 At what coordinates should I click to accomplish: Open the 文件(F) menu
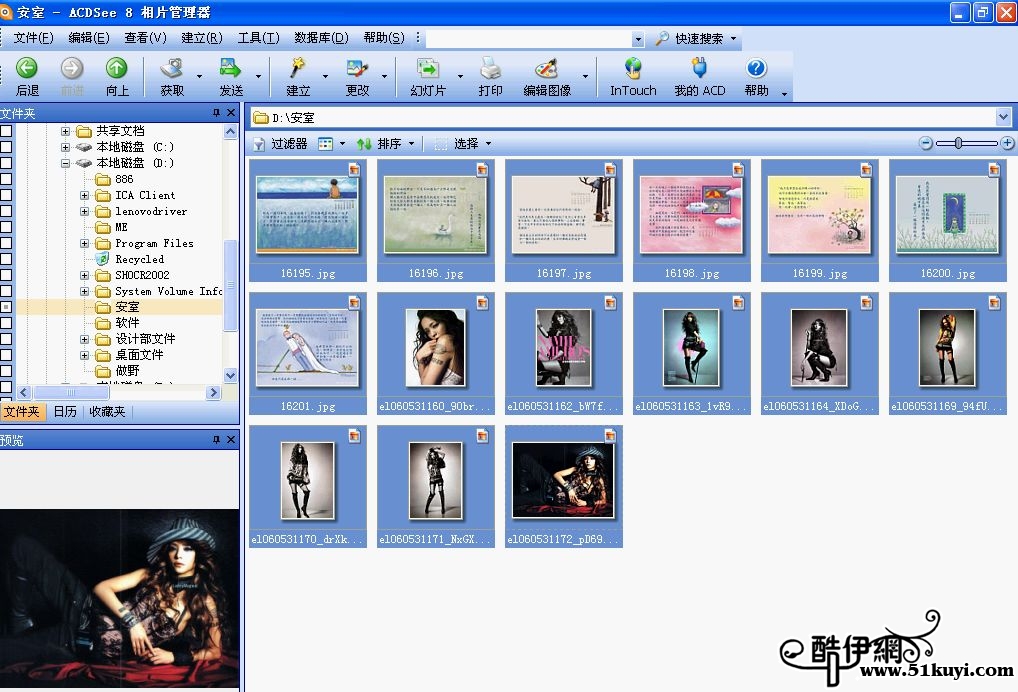[33, 38]
